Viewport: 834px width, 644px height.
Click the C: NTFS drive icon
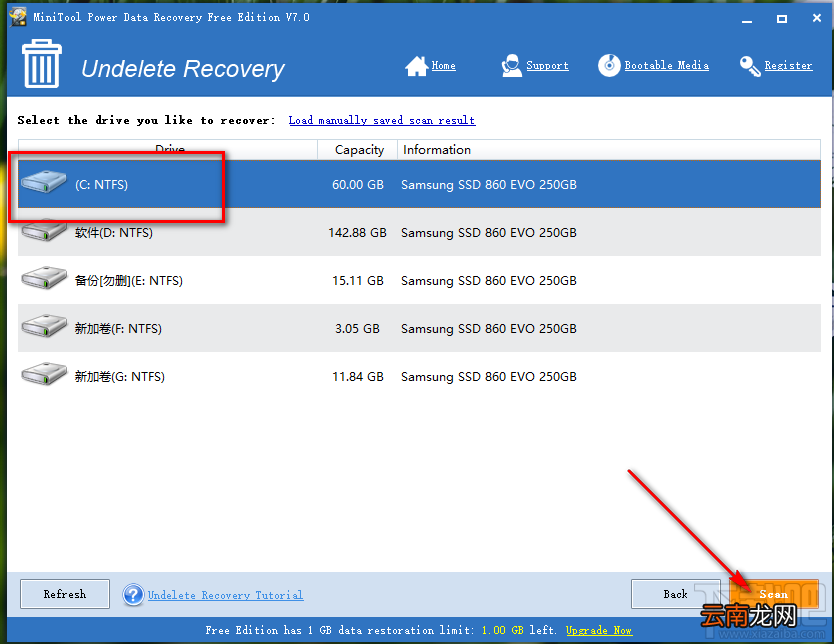click(x=44, y=181)
